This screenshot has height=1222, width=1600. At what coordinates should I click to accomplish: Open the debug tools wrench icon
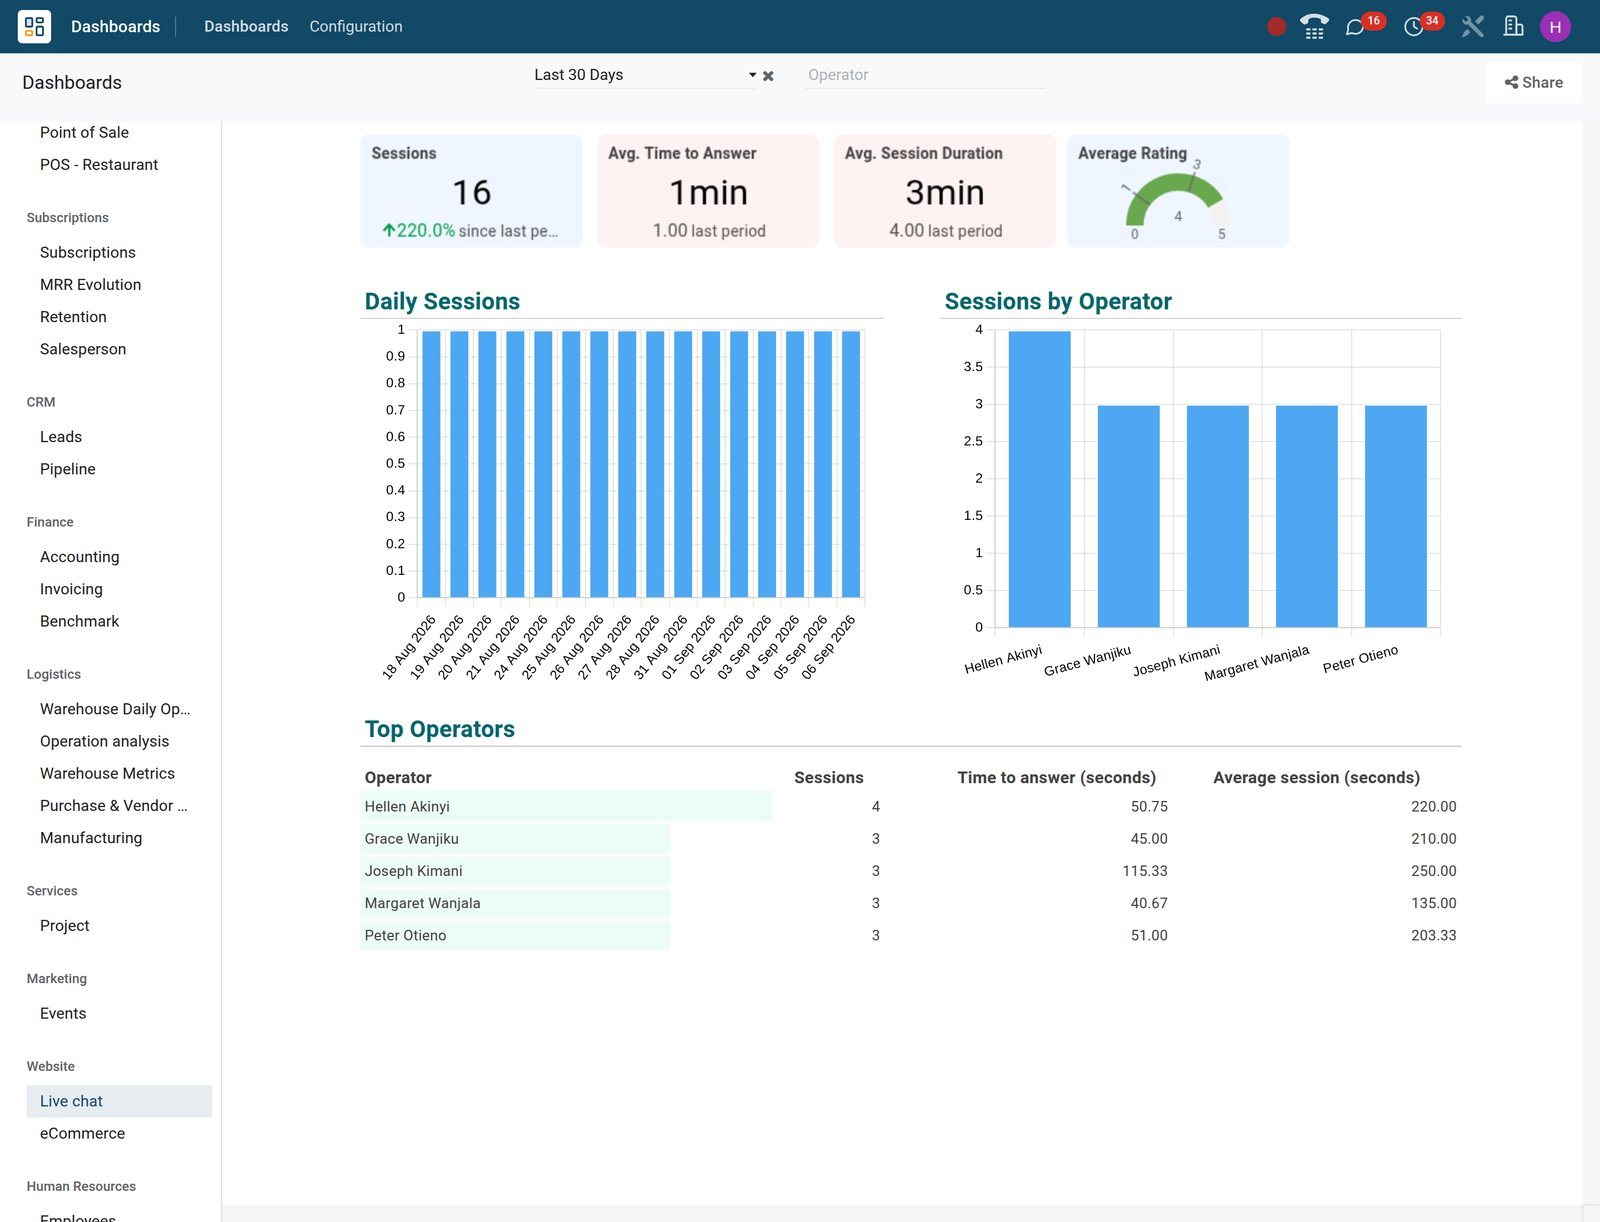click(1472, 27)
